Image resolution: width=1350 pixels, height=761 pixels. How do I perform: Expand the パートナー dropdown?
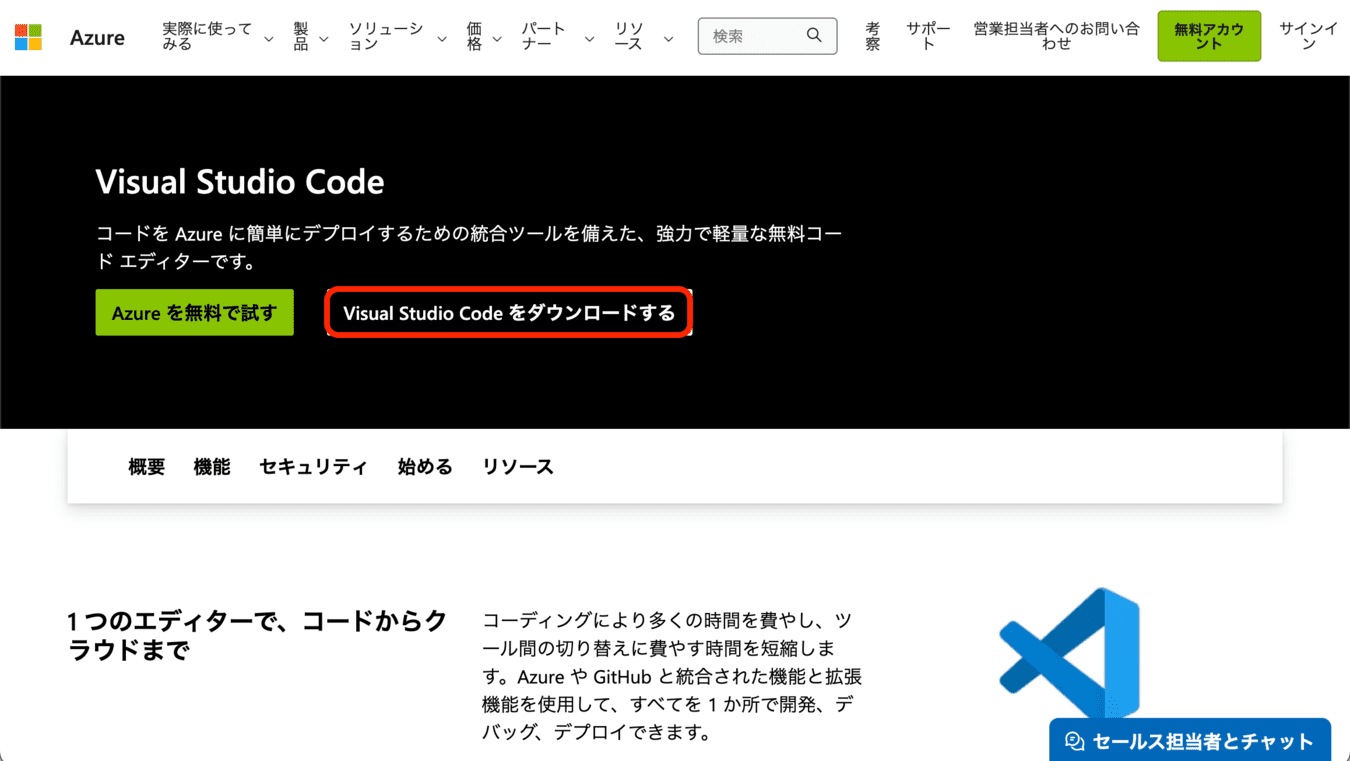(x=558, y=37)
